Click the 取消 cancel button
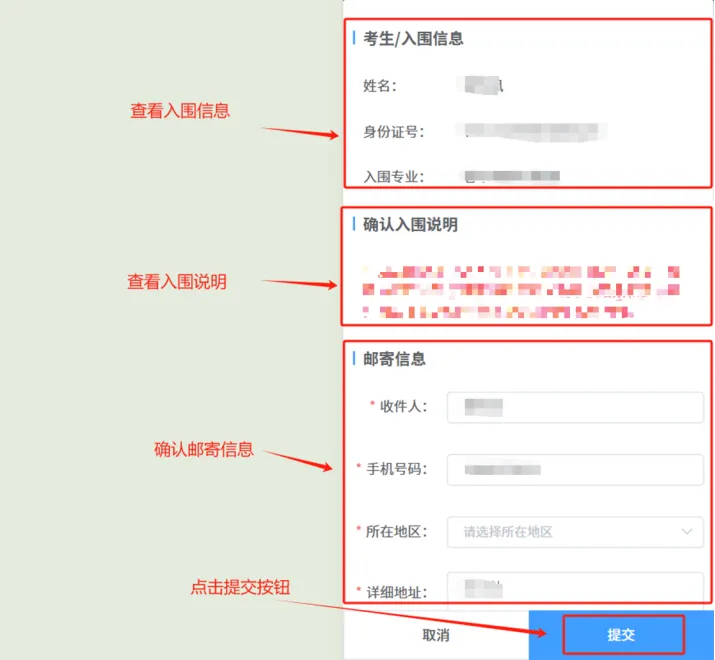The width and height of the screenshot is (715, 660). 436,635
